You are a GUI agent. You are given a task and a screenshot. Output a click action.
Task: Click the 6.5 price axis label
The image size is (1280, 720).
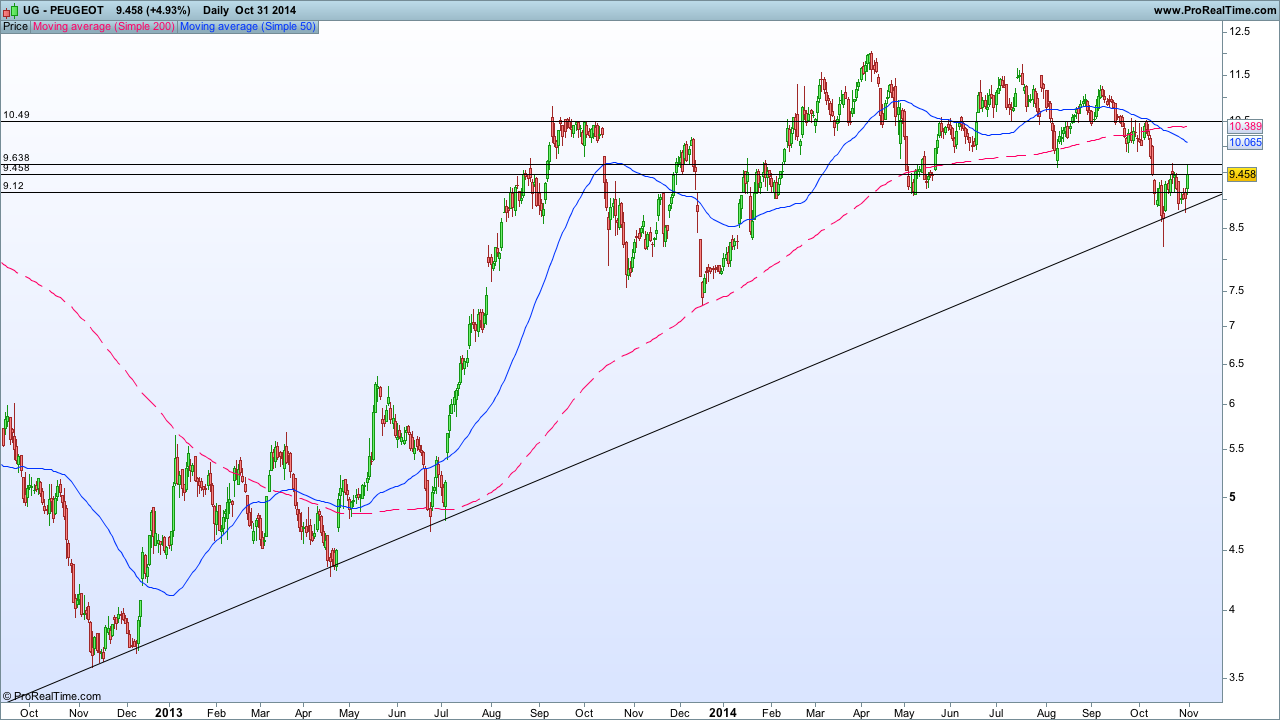click(x=1237, y=363)
